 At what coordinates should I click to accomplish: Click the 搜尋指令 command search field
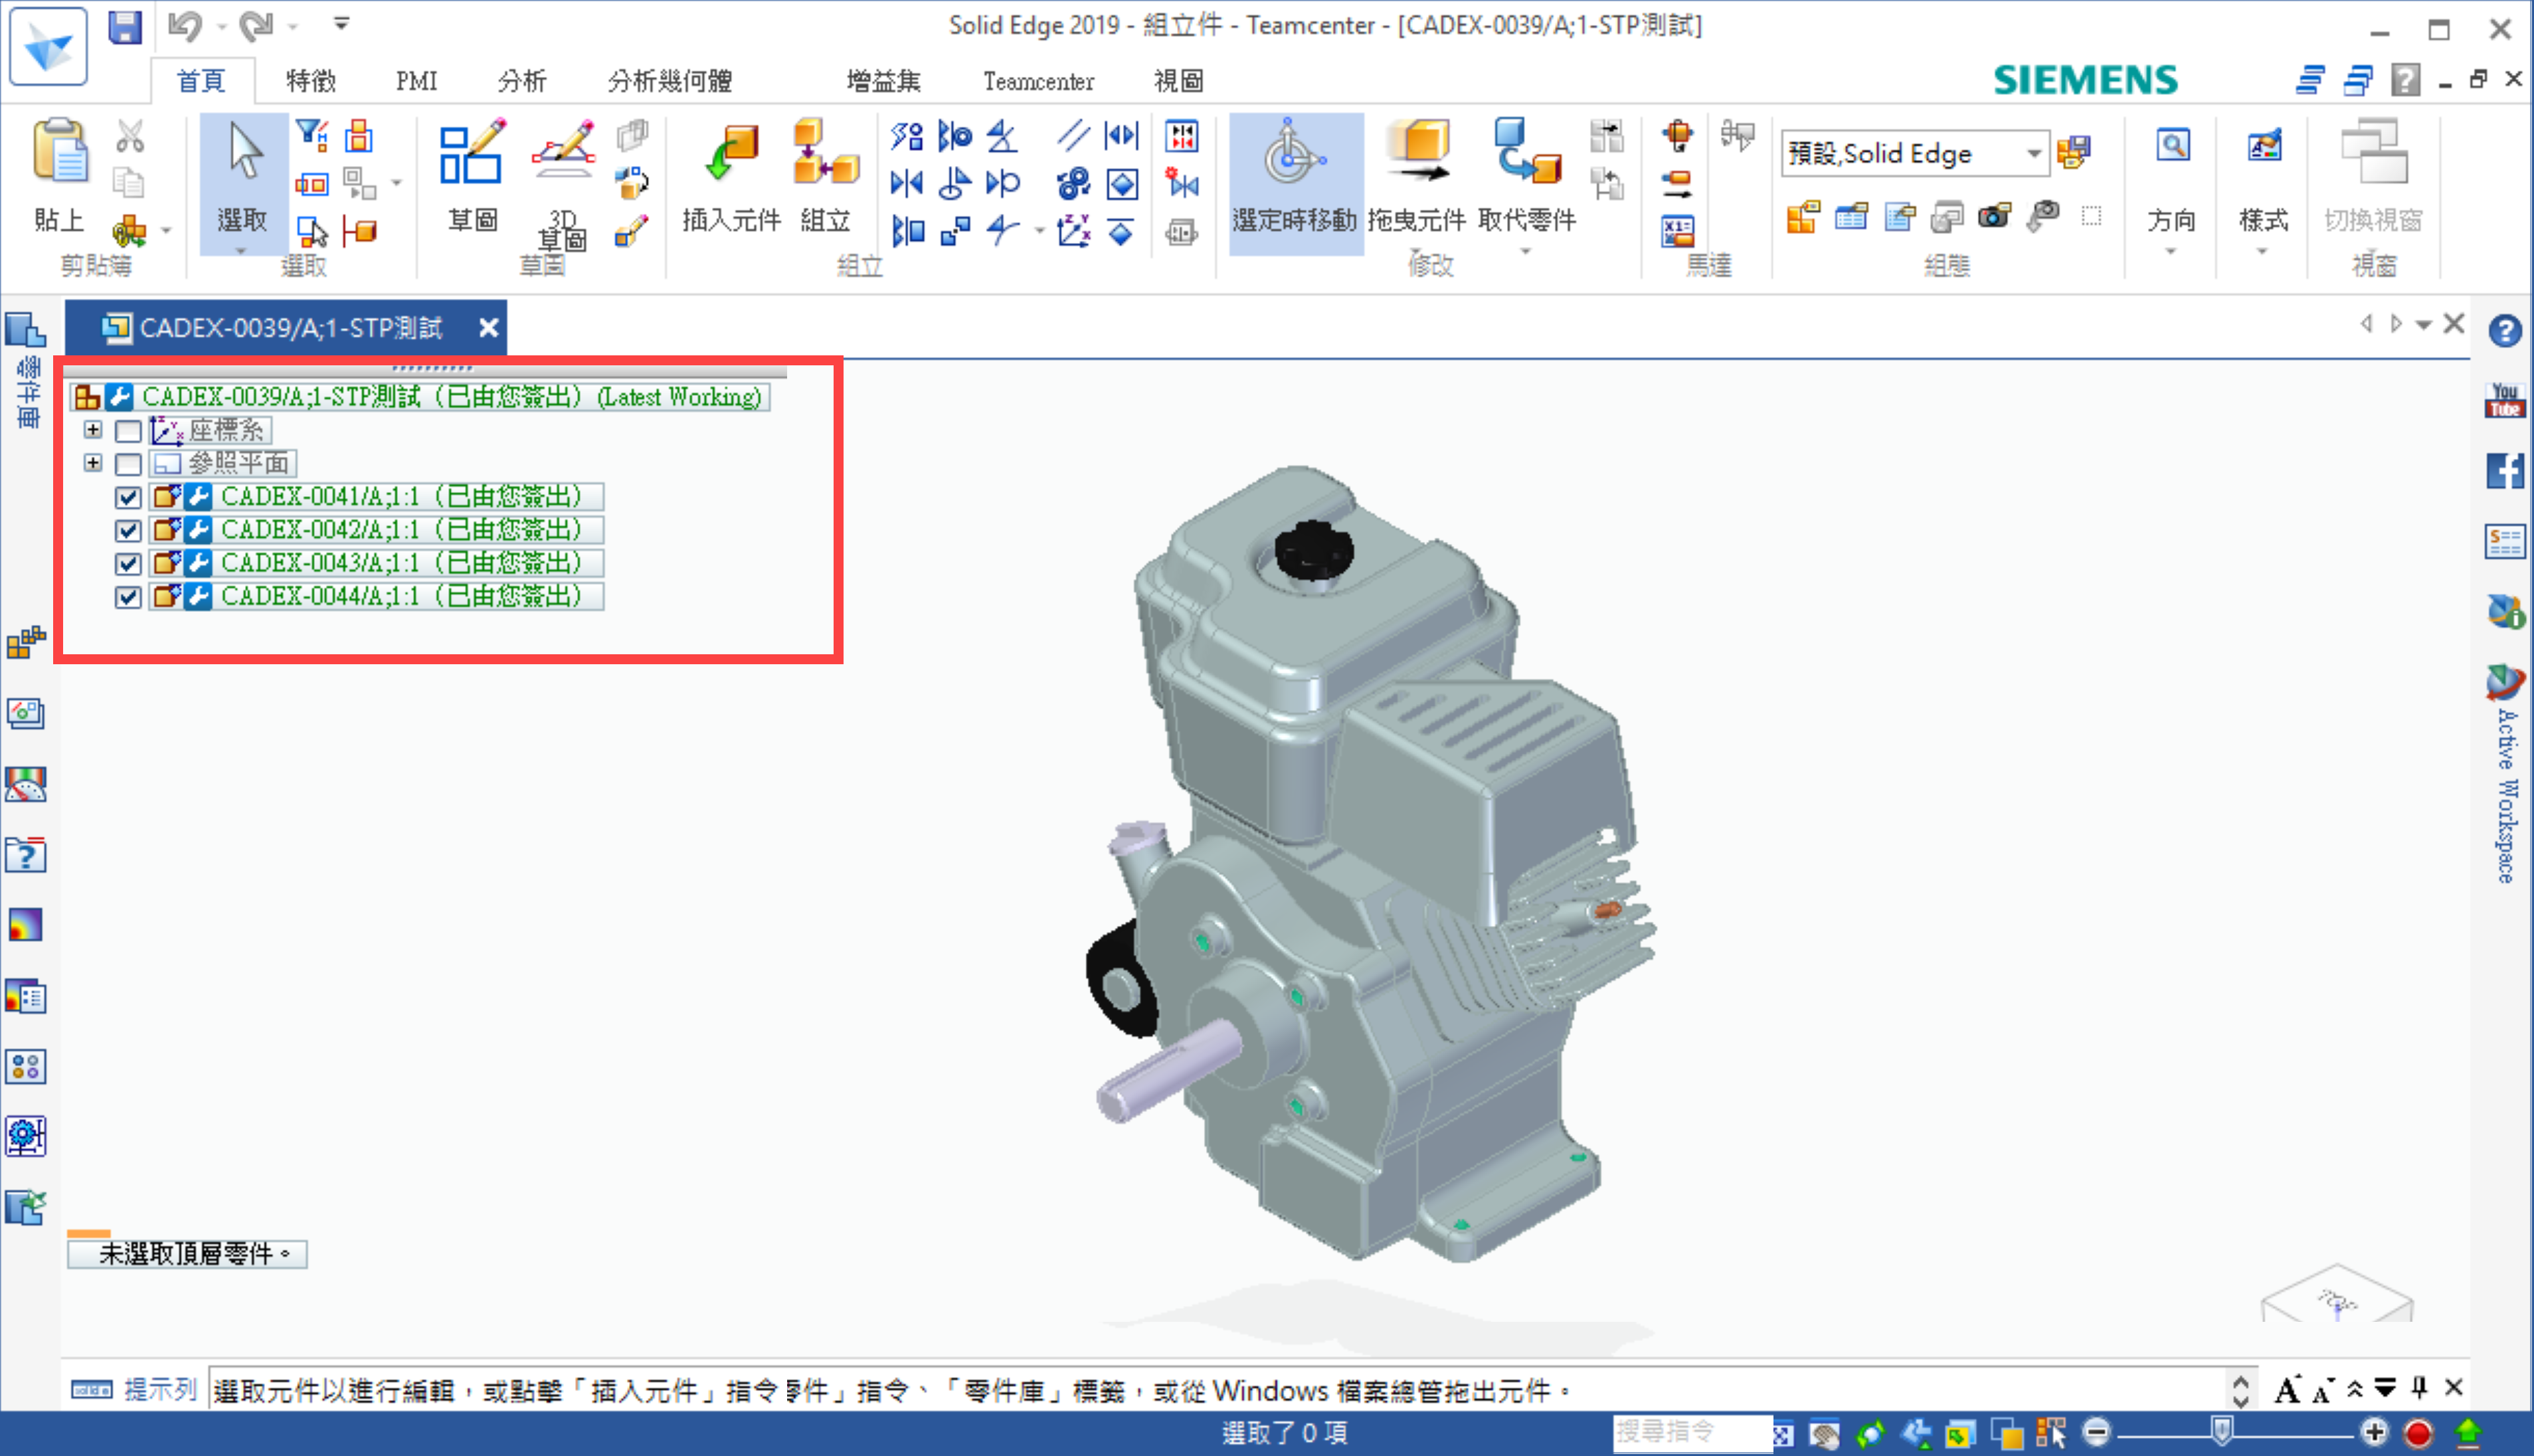(x=1692, y=1433)
